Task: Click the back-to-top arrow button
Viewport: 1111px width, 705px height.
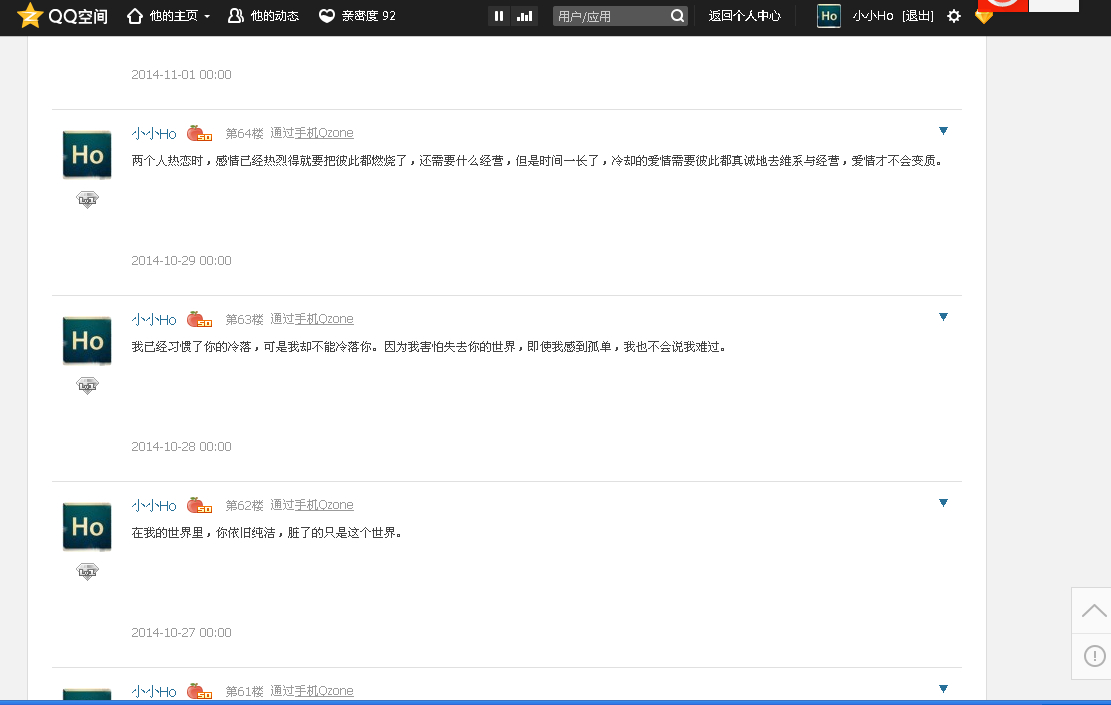Action: [x=1093, y=611]
